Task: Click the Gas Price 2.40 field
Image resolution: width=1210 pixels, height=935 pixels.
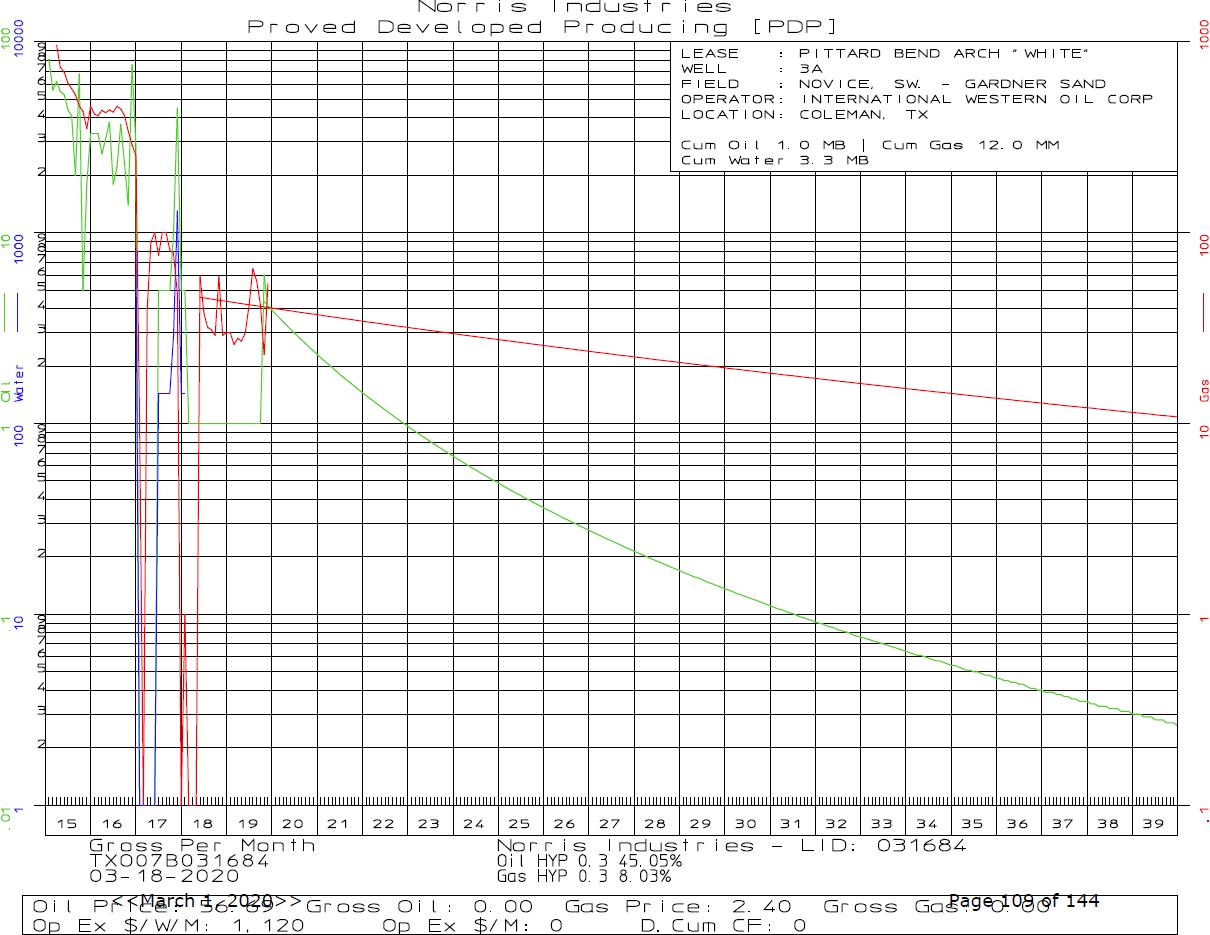Action: [679, 907]
